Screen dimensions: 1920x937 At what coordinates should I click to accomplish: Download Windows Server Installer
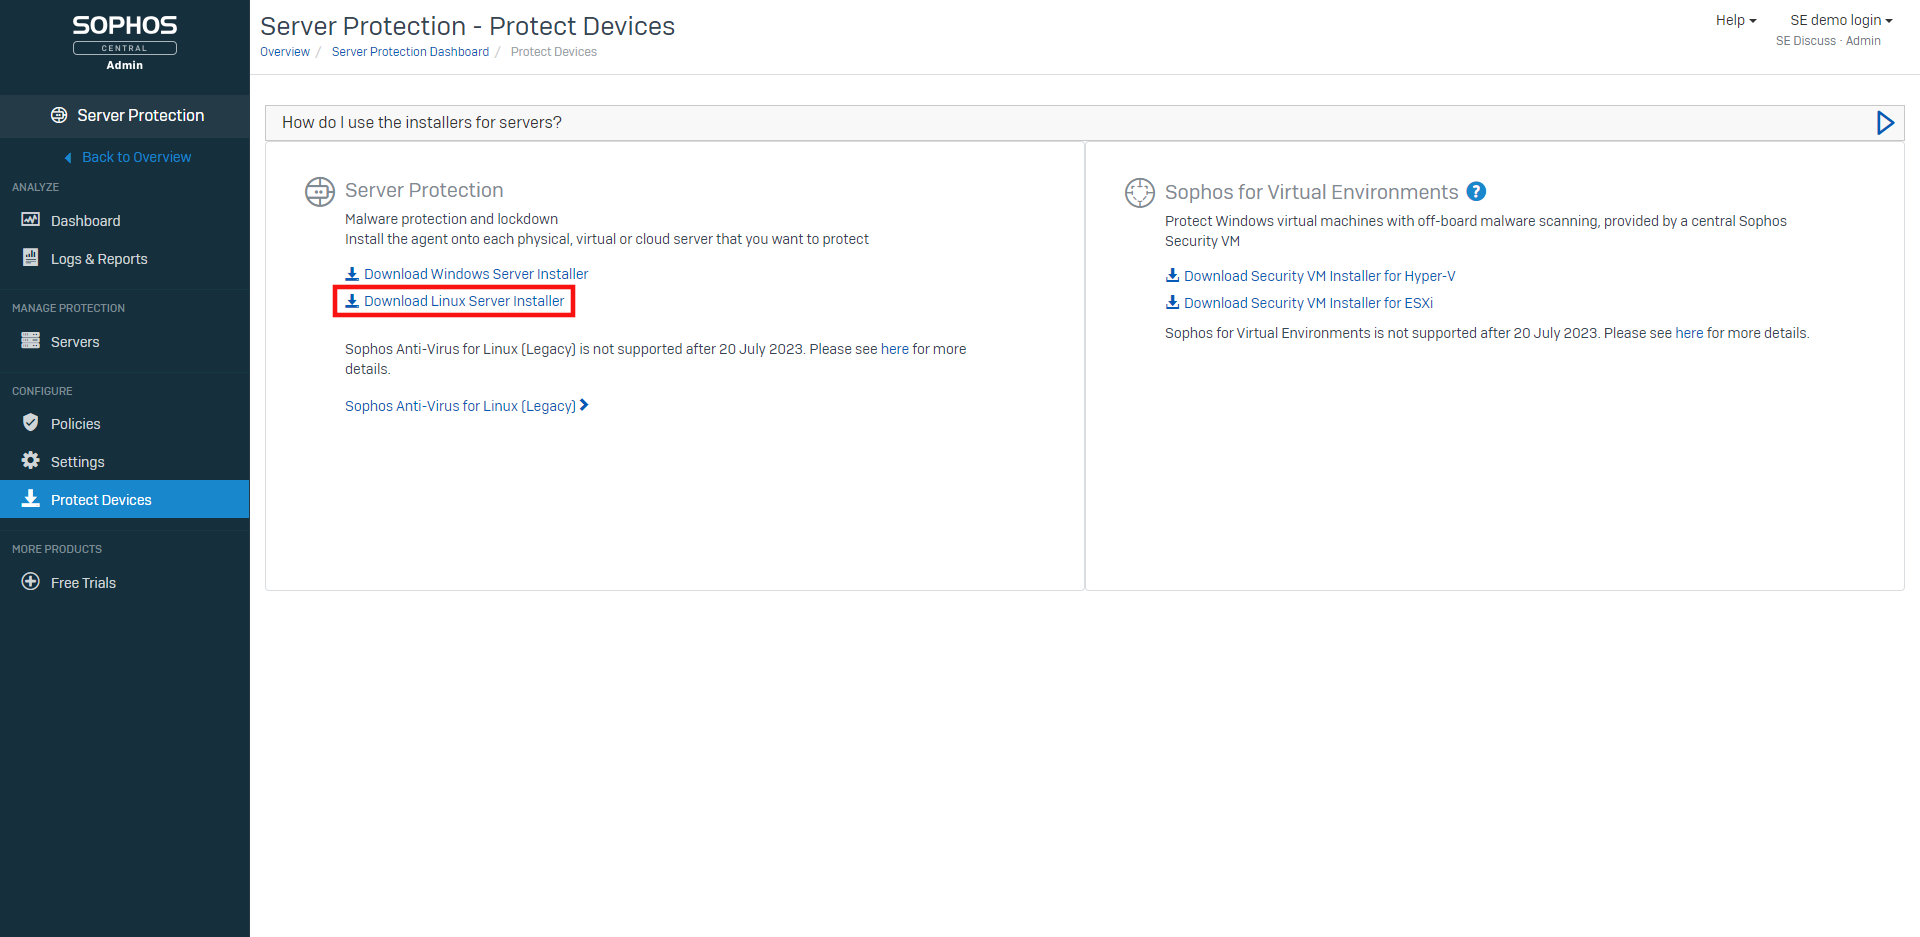click(475, 274)
